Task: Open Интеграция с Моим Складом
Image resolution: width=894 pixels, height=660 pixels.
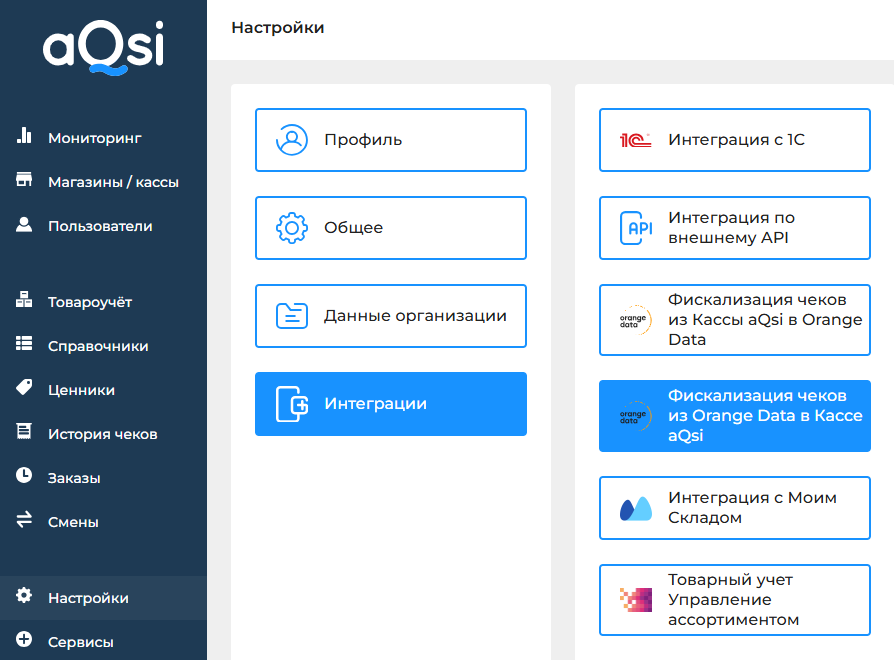Action: point(734,508)
